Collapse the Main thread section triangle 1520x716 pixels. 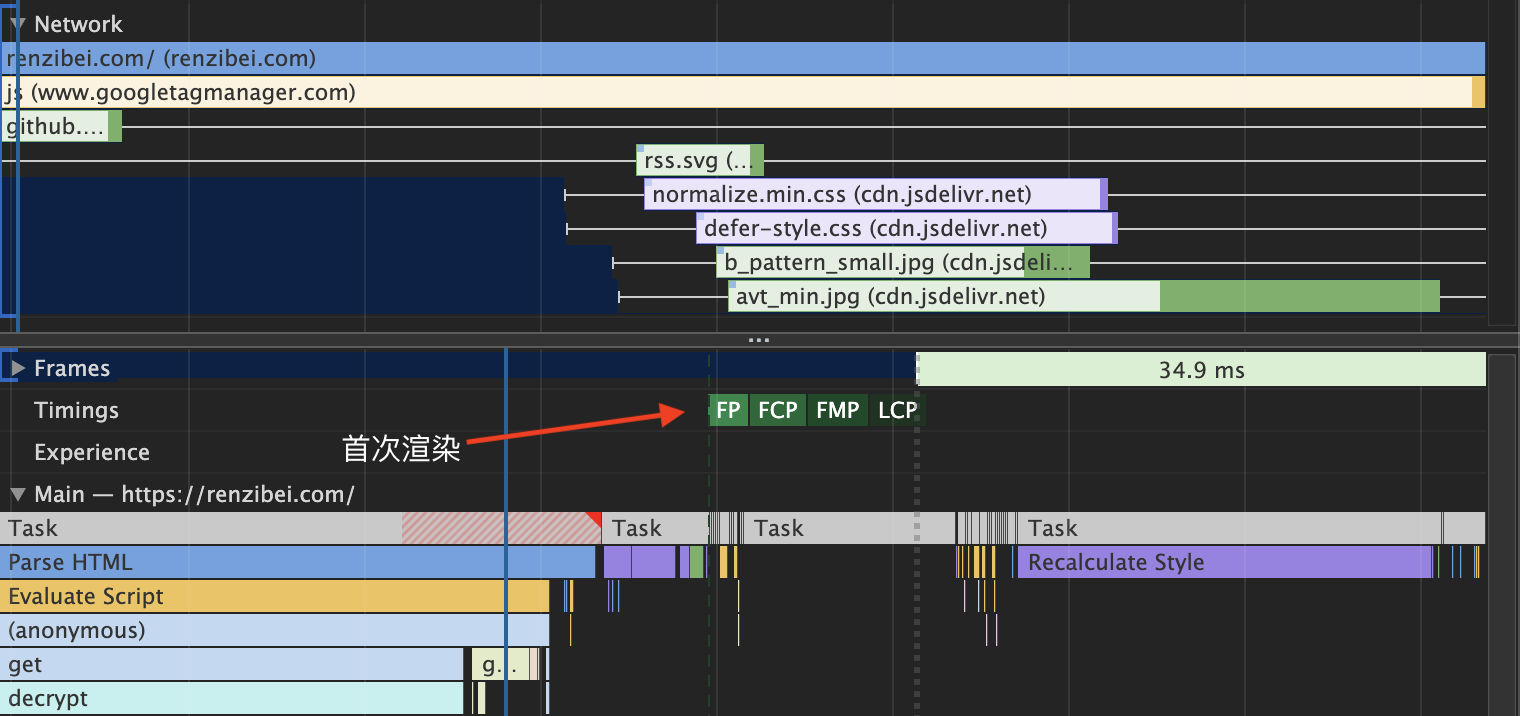click(x=17, y=494)
